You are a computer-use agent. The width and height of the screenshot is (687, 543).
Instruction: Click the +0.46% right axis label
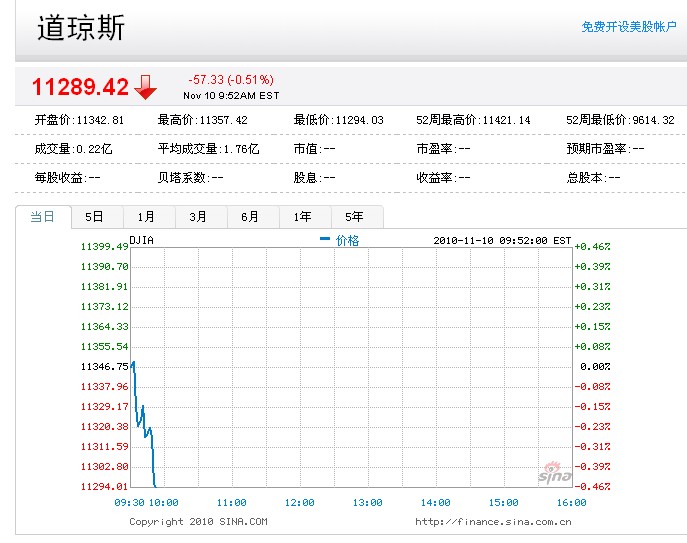[592, 247]
